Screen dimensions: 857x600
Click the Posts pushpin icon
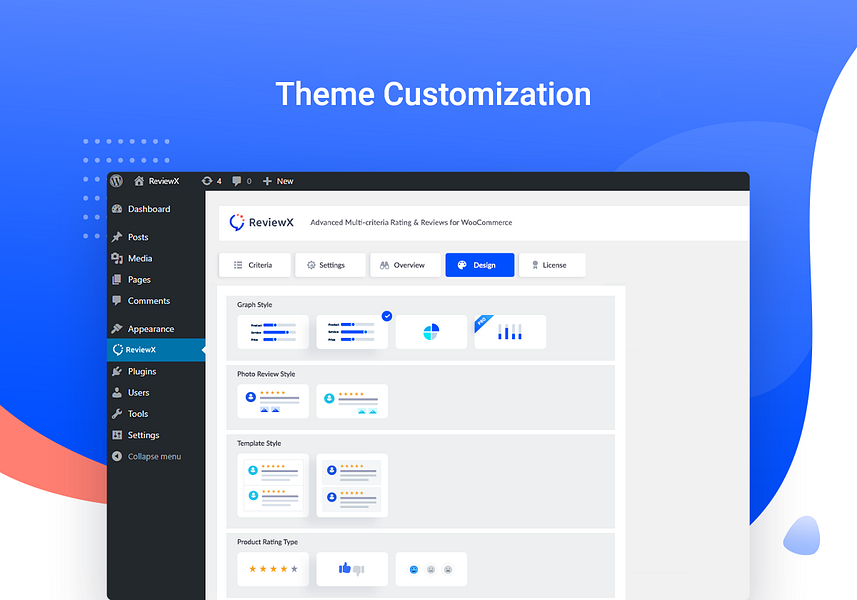117,237
